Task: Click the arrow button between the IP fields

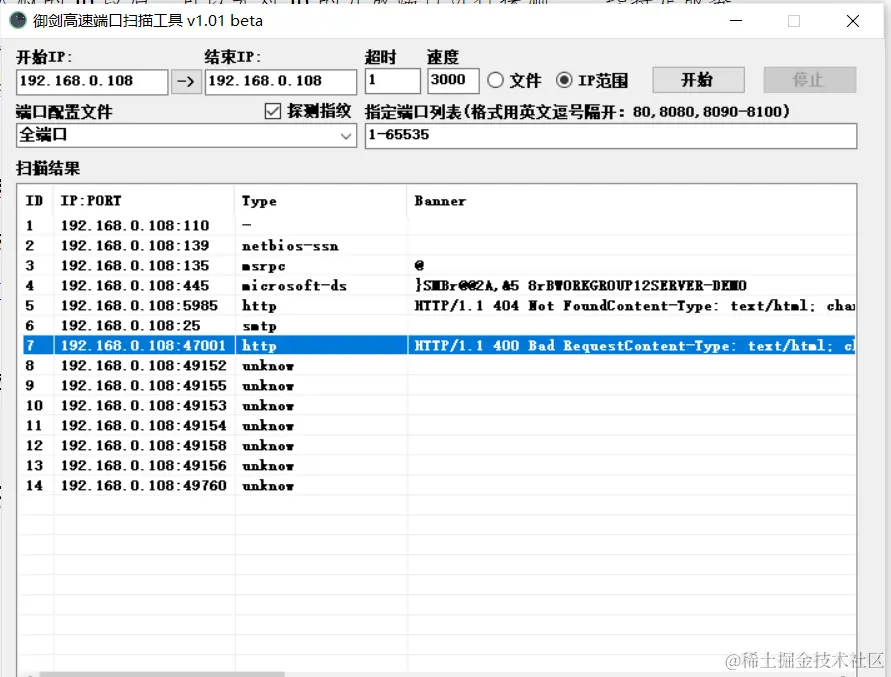Action: point(186,81)
